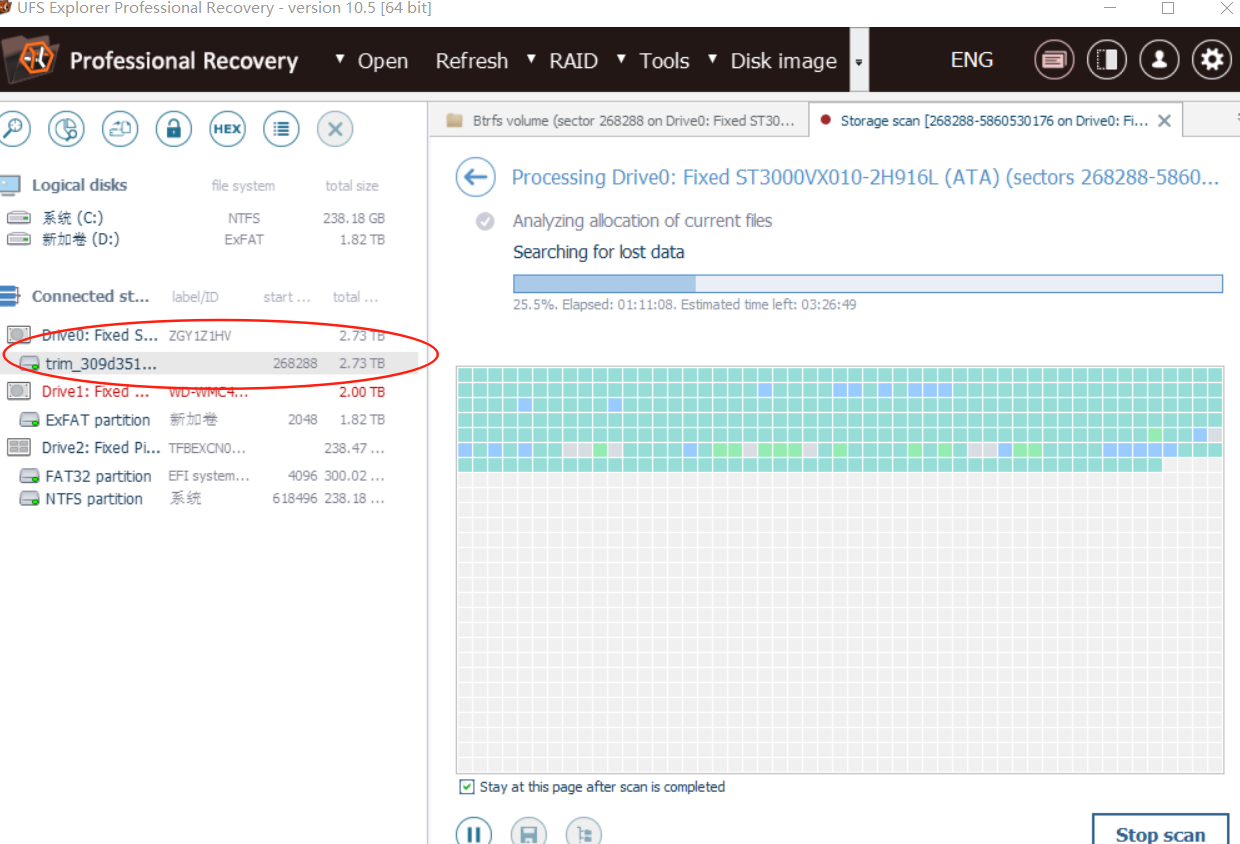Click the Logical disks section header
The width and height of the screenshot is (1240, 844).
(79, 185)
